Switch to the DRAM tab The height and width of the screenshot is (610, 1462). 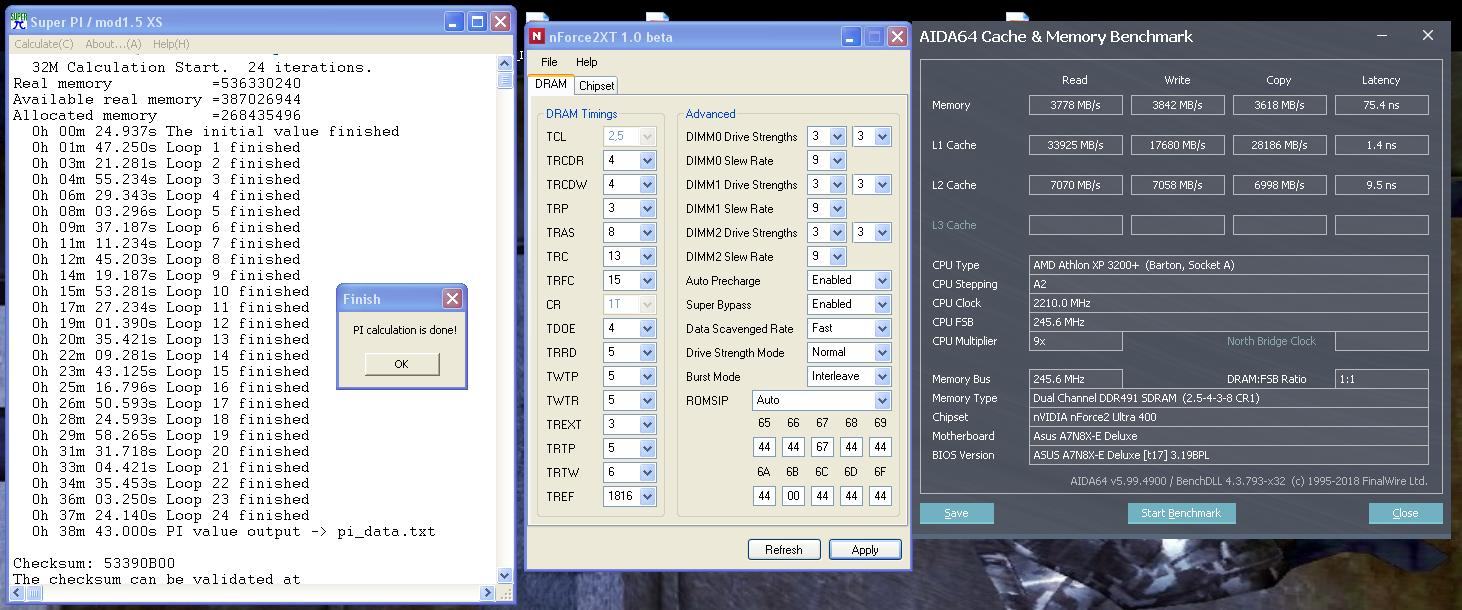pos(551,85)
